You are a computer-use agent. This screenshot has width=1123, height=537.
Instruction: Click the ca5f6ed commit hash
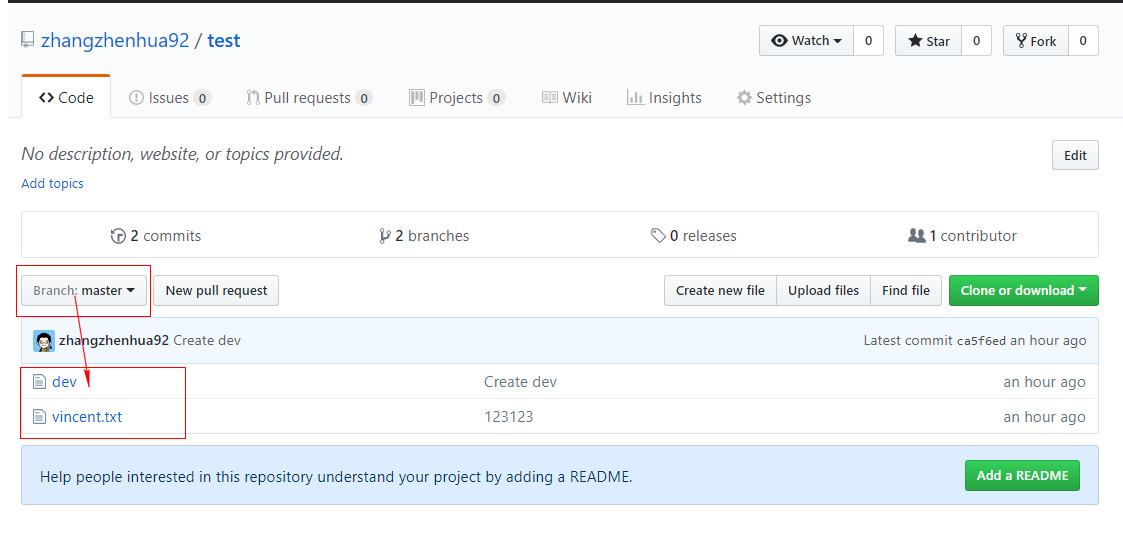click(981, 341)
